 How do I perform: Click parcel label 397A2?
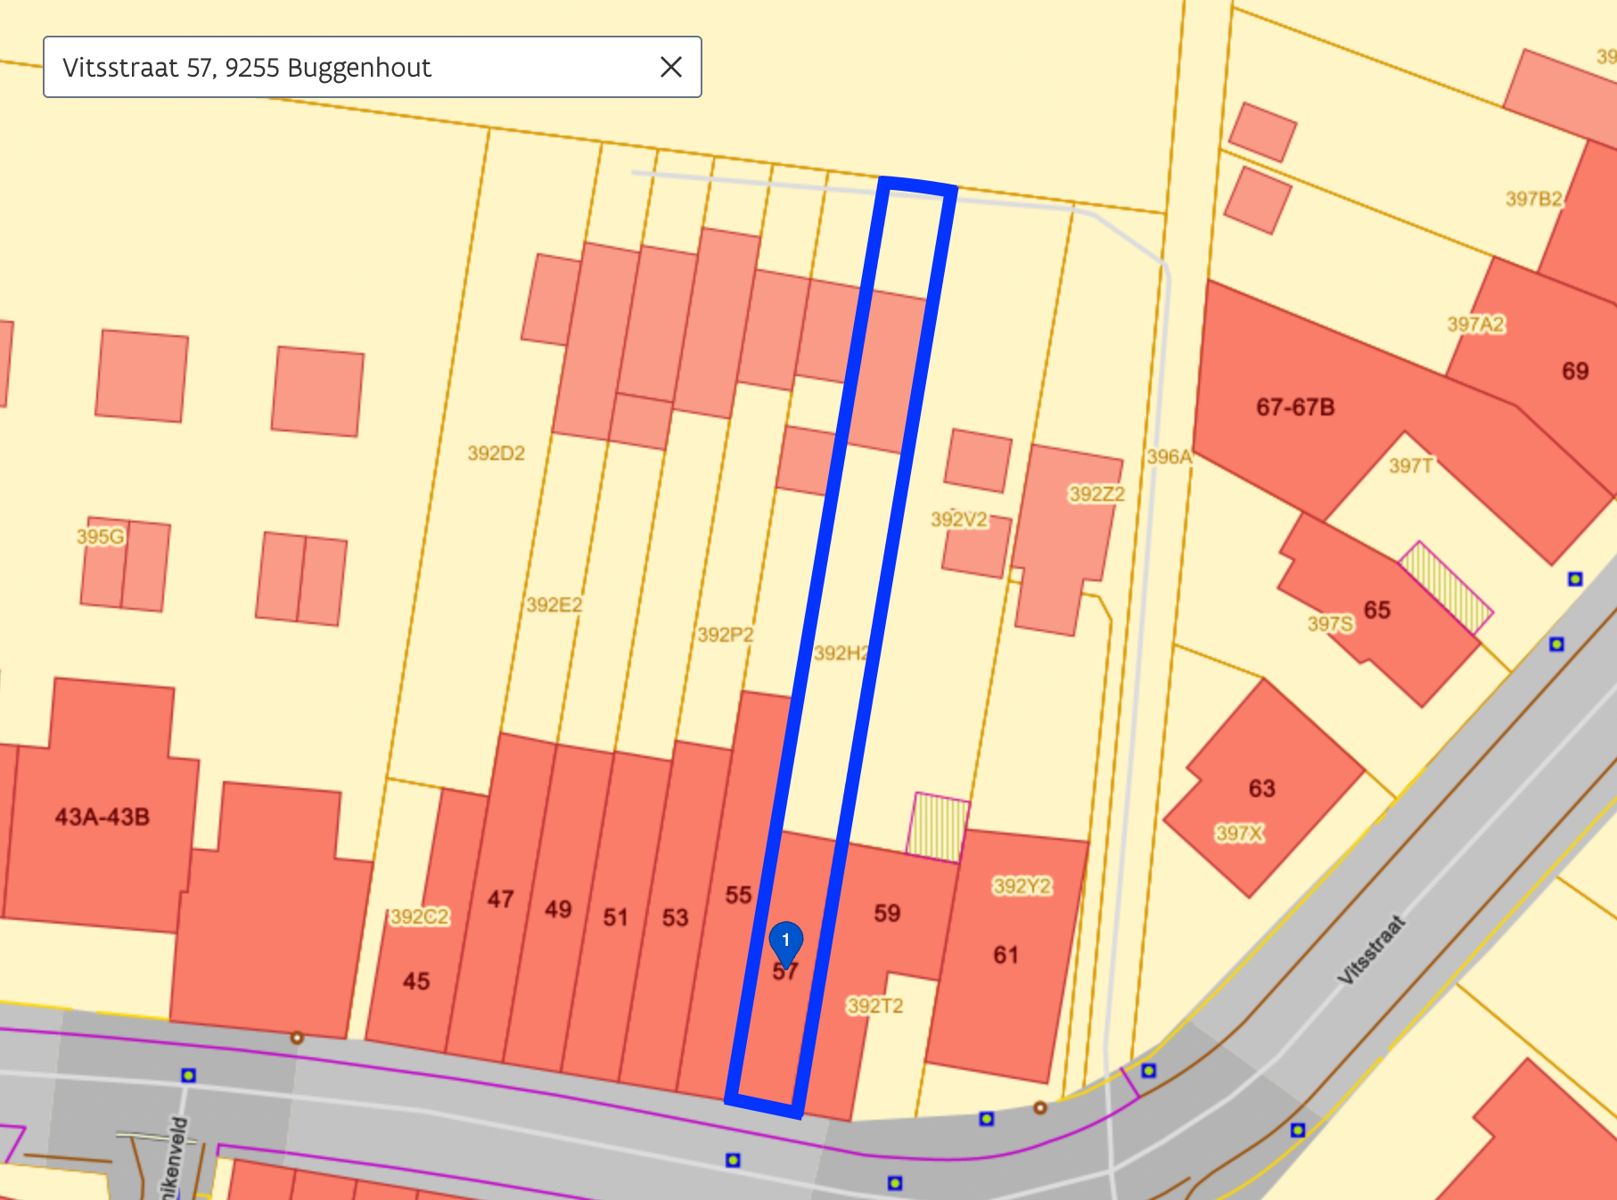click(x=1476, y=324)
